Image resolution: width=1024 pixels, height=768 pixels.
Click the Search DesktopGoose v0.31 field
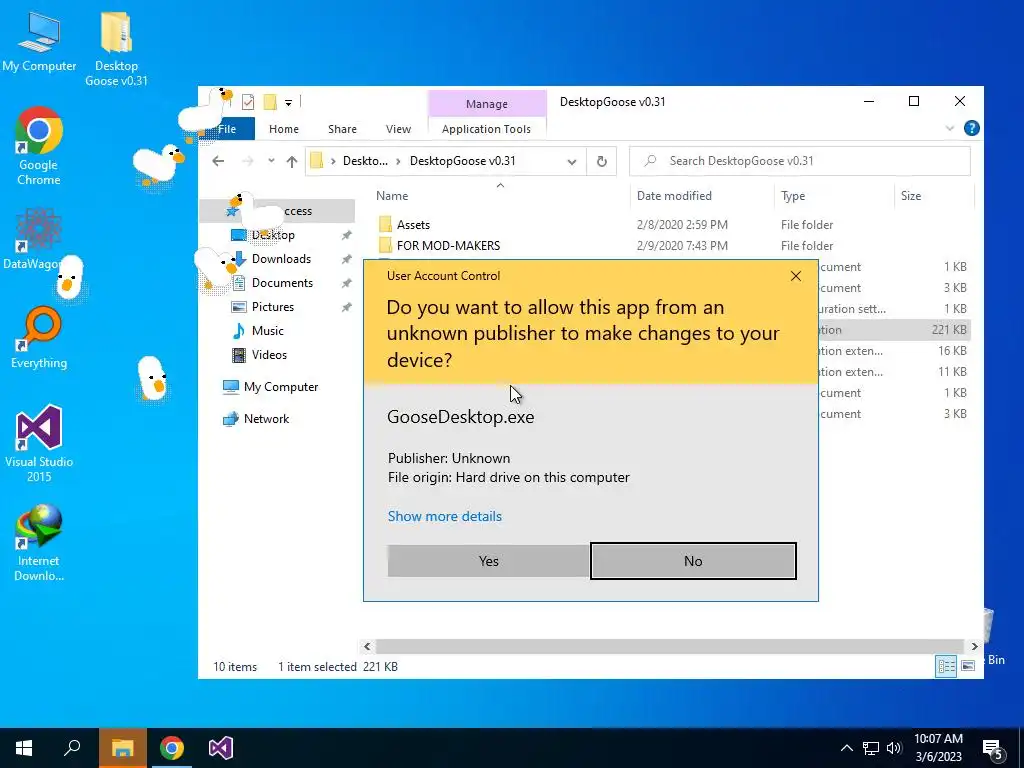tap(799, 161)
